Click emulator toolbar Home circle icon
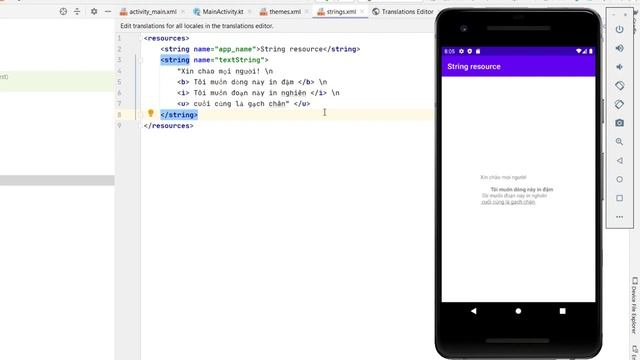Viewport: 640px width, 360px height. pyautogui.click(x=619, y=179)
